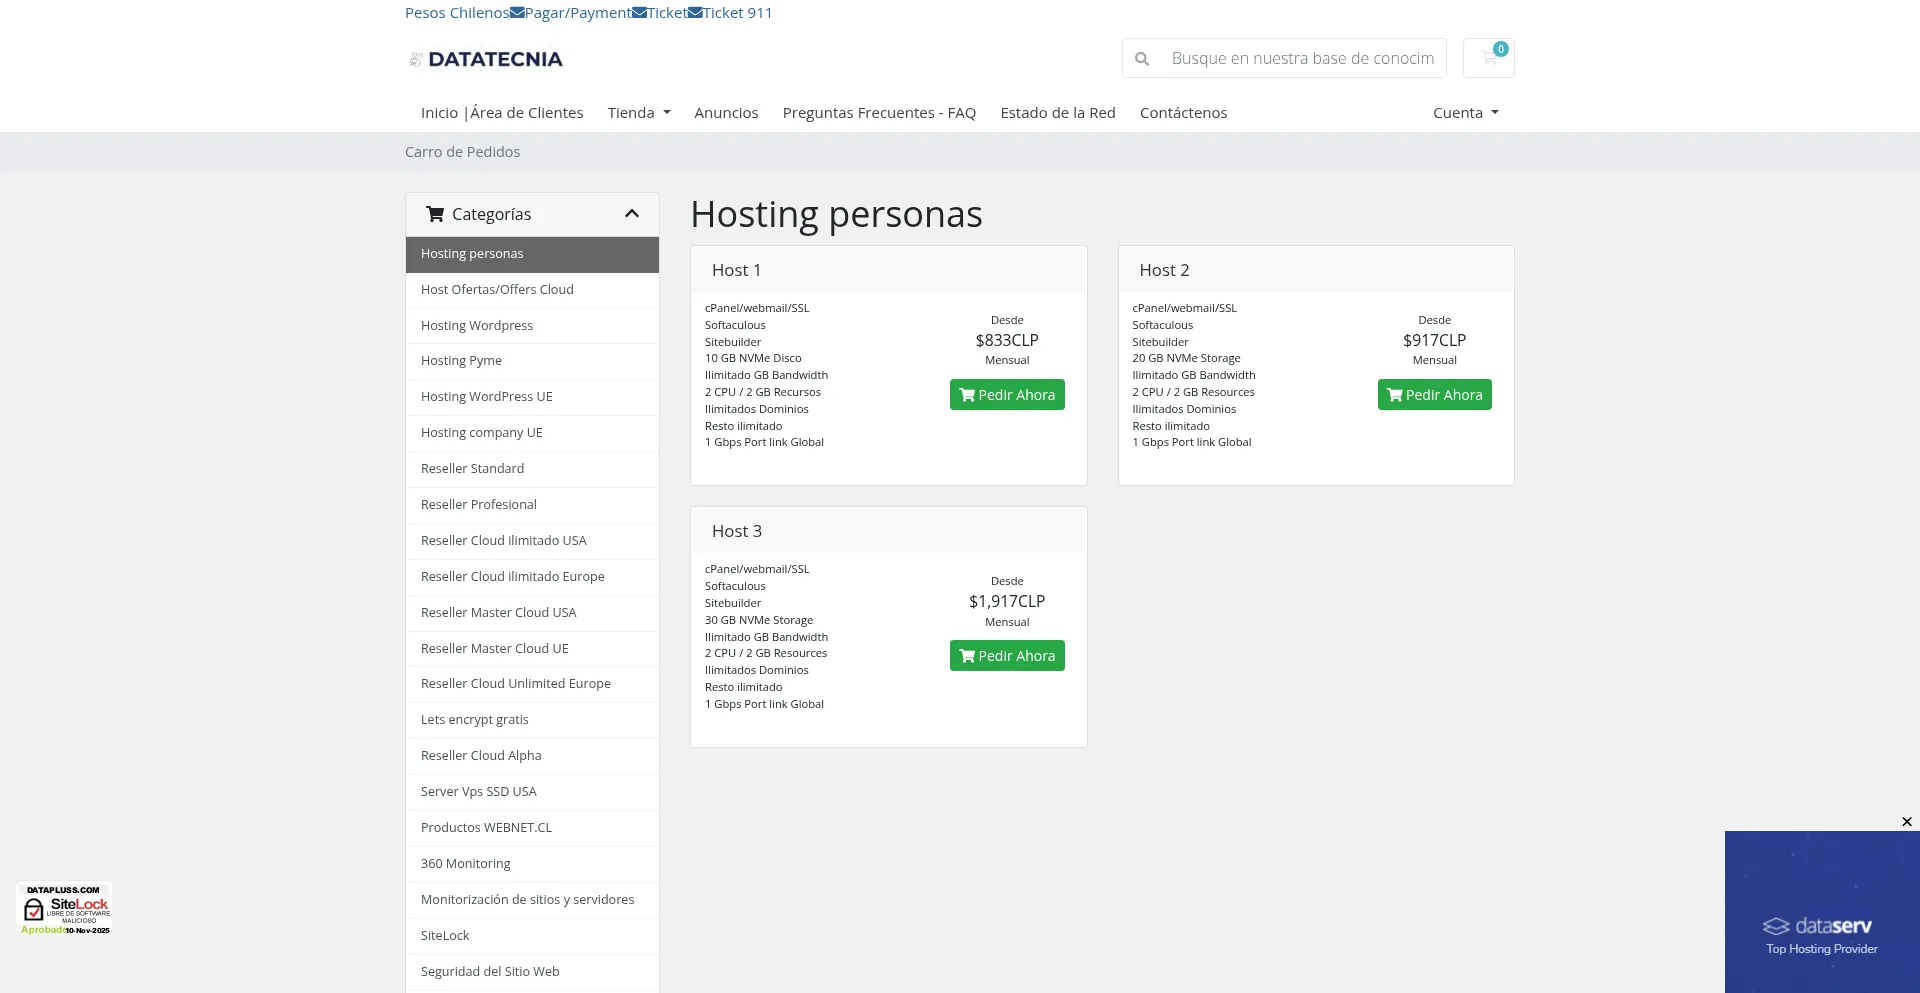Image resolution: width=1920 pixels, height=993 pixels.
Task: Select Hosting Wordpress category
Action: coord(477,326)
